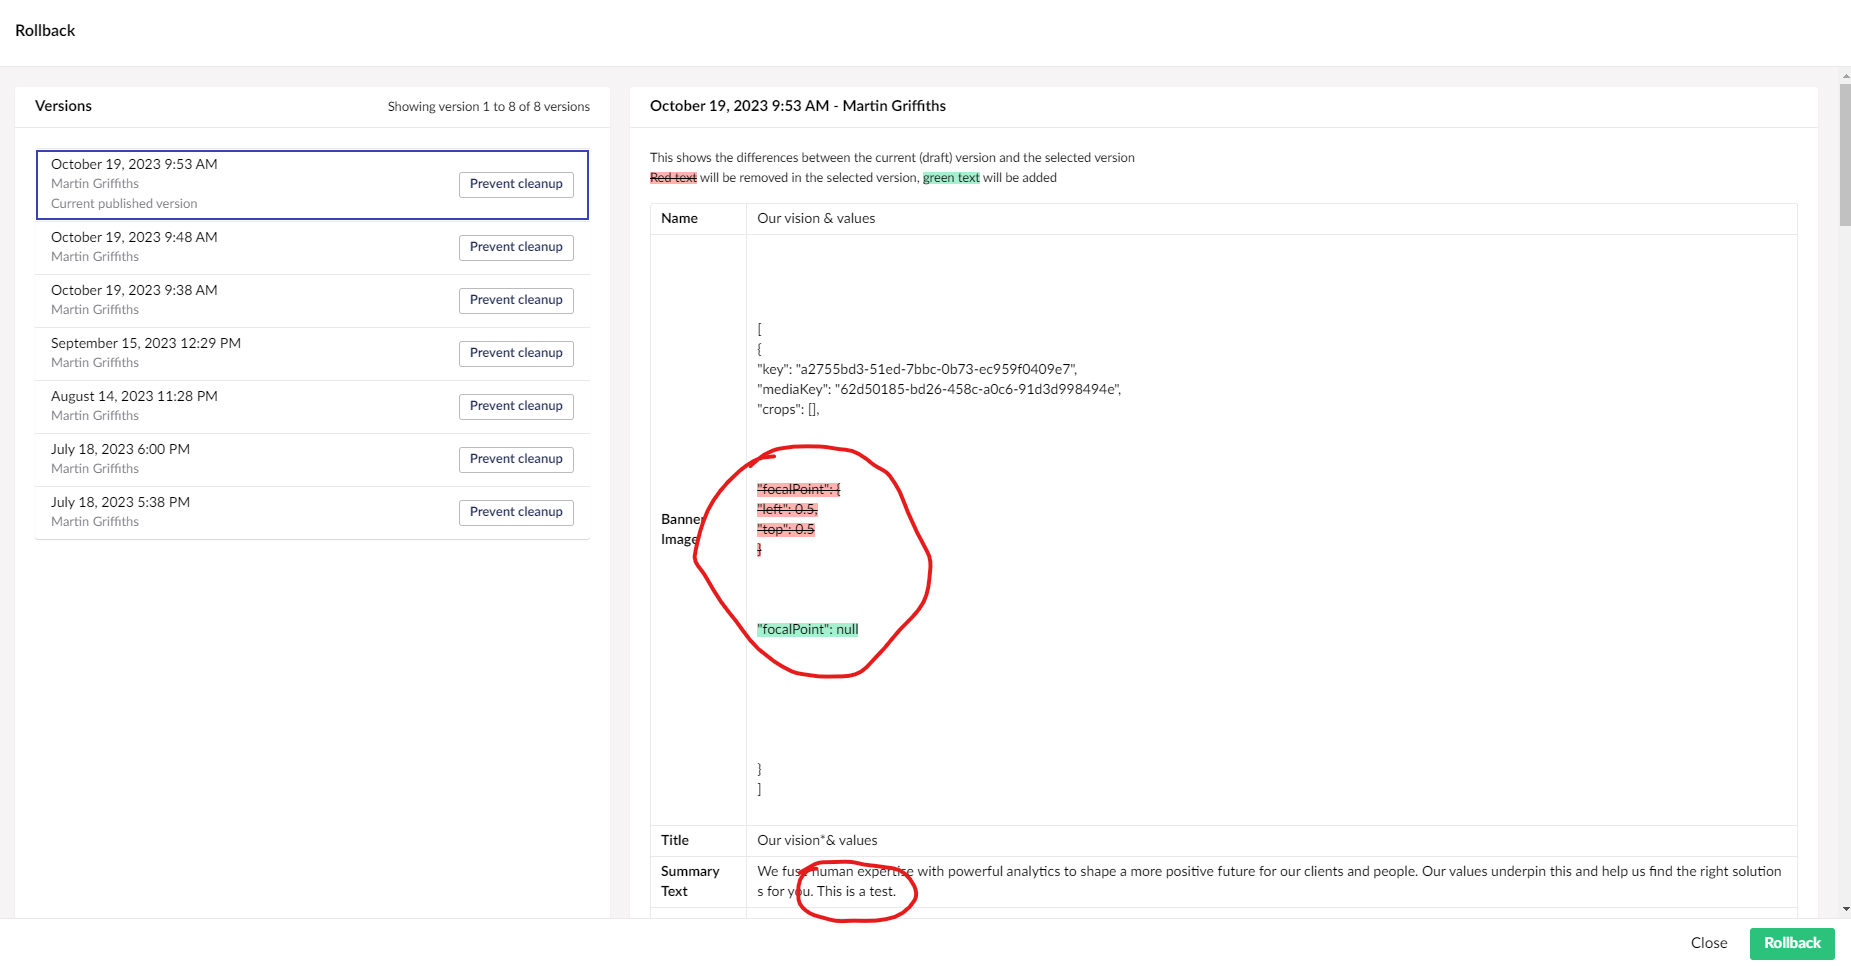The height and width of the screenshot is (966, 1851).
Task: Click the Versions panel heading
Action: [x=64, y=105]
